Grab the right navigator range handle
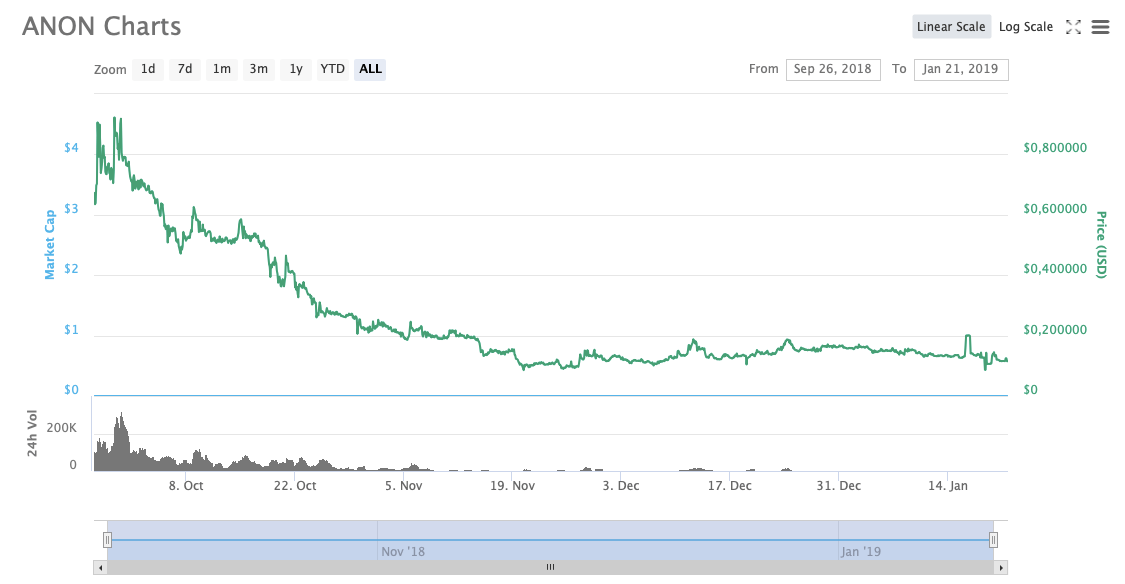 point(993,540)
